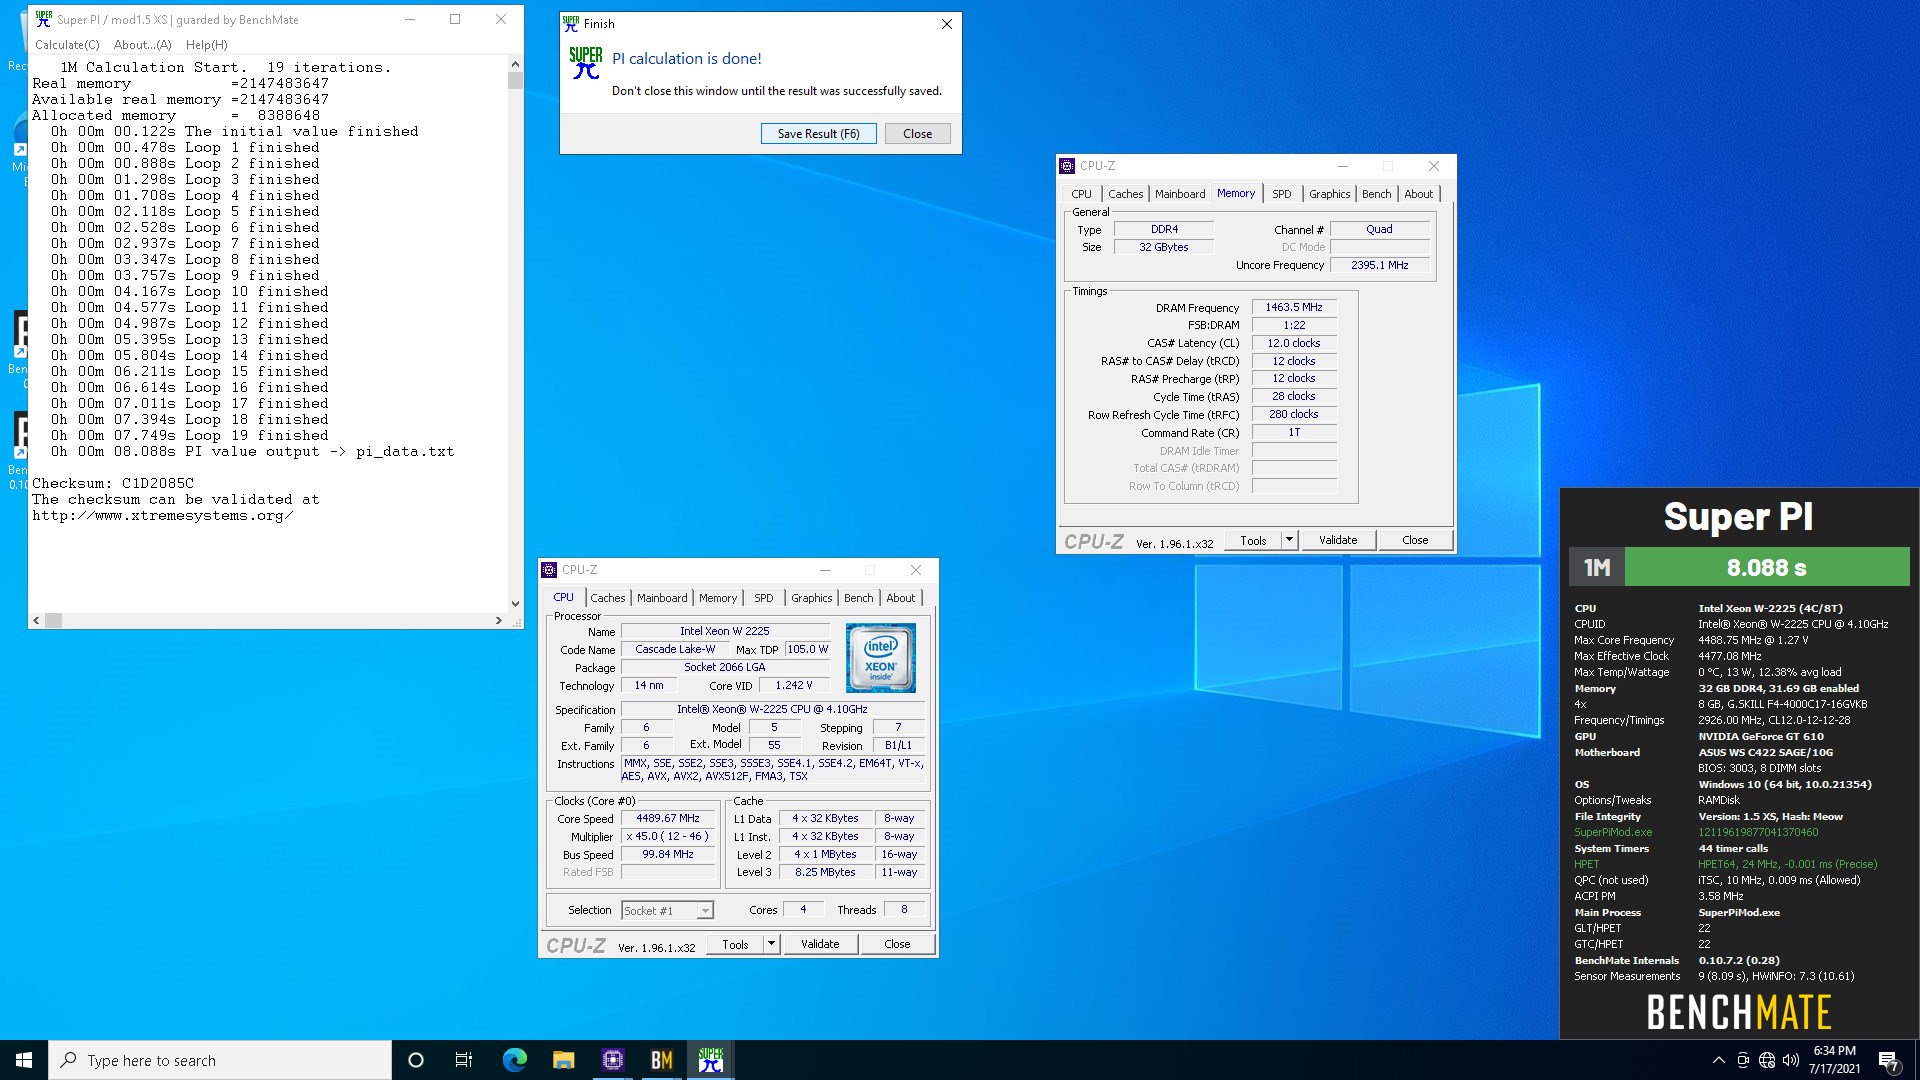Click DRAM Frequency value 1463.5 MHz
This screenshot has width=1920, height=1080.
pyautogui.click(x=1293, y=308)
